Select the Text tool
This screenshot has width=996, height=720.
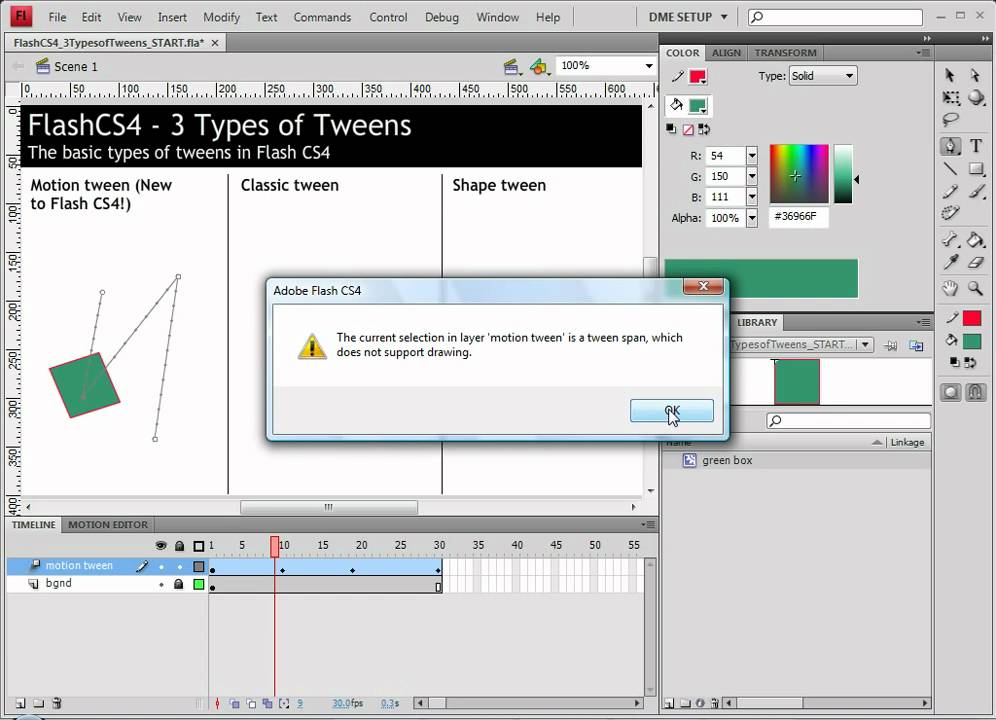pos(976,146)
